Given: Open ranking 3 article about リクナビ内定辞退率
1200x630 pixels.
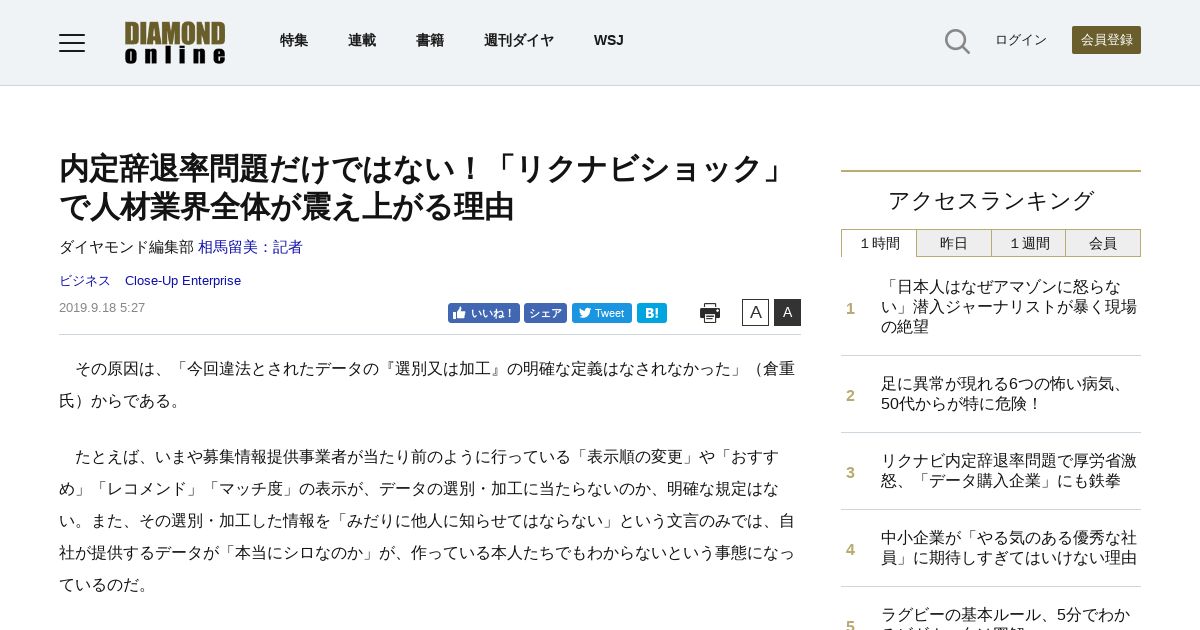Looking at the screenshot, I should [1009, 470].
